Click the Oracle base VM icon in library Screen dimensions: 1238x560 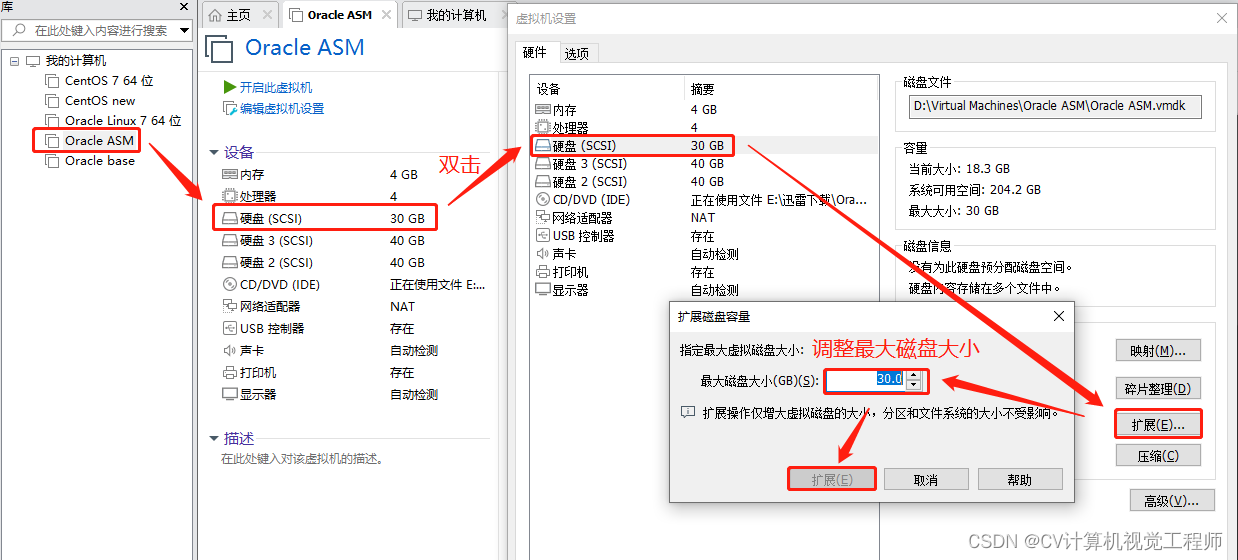click(52, 161)
